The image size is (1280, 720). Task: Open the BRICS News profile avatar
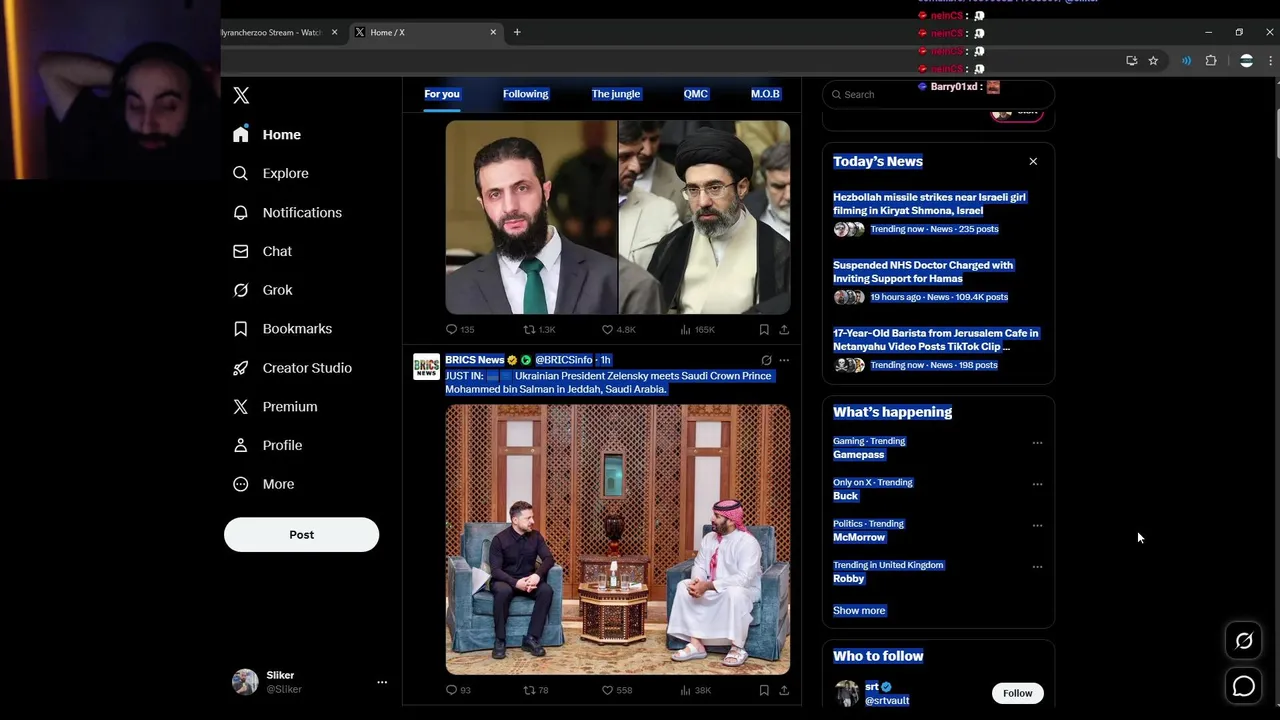tap(426, 366)
